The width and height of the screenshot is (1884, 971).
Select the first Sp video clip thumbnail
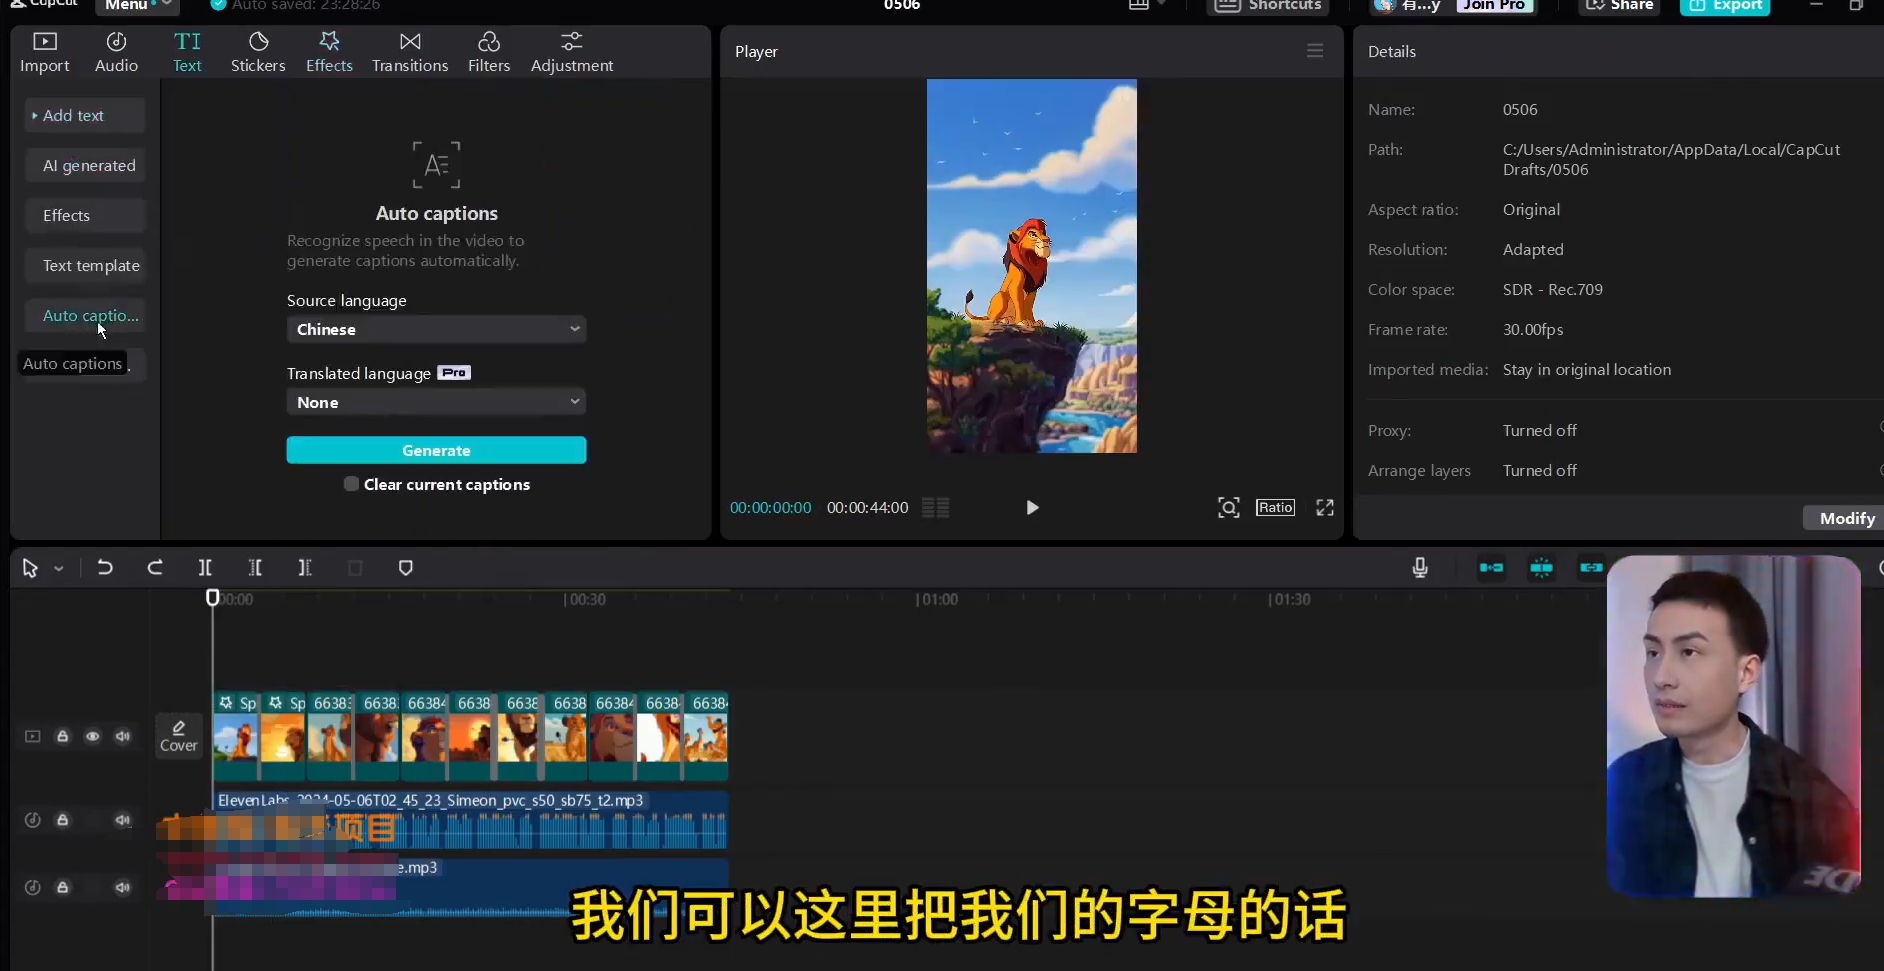point(236,737)
